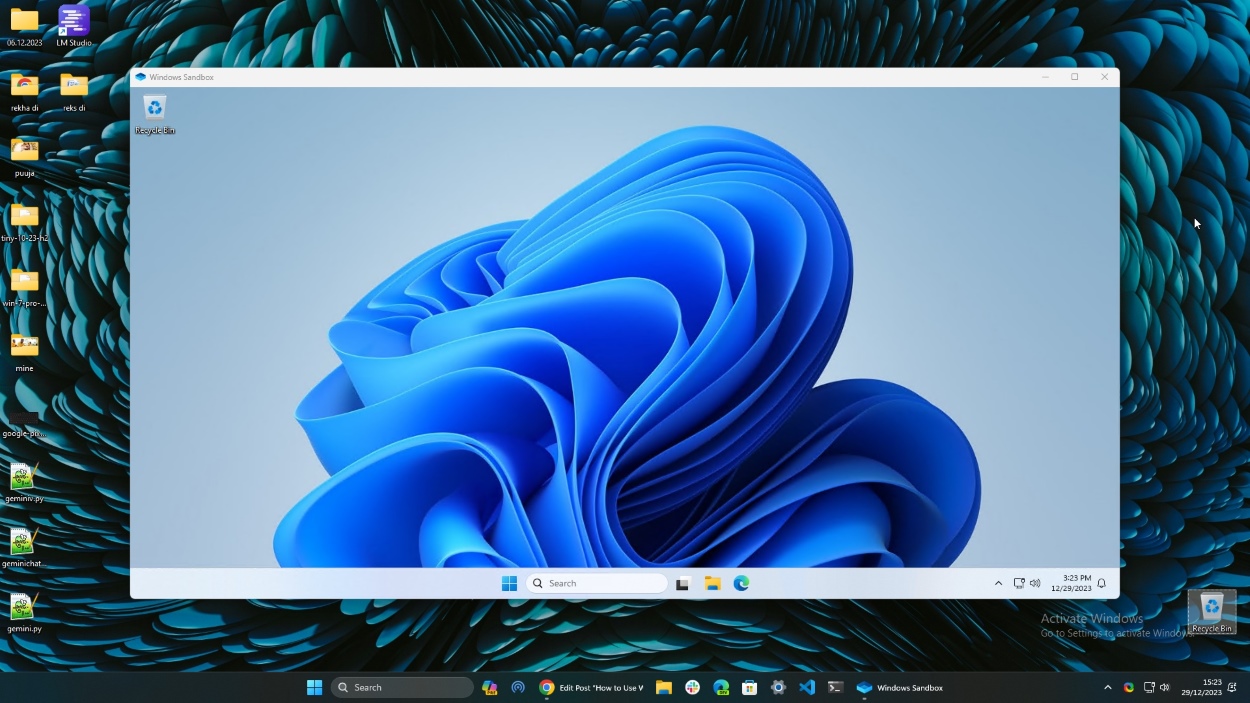Launch LM Studio from the desktop
Screen dimensions: 1250x703
pos(73,20)
